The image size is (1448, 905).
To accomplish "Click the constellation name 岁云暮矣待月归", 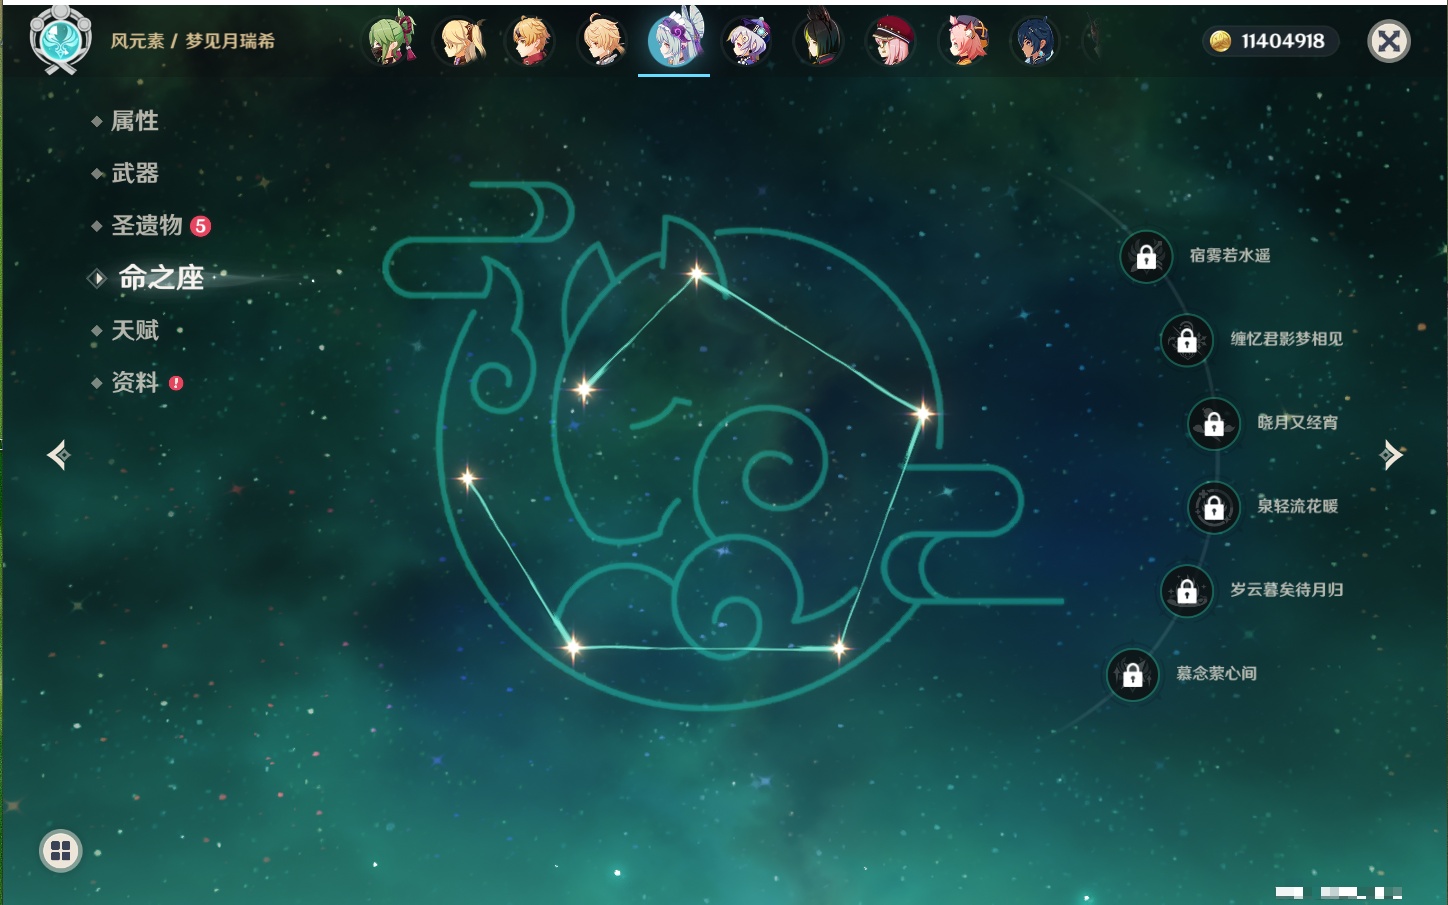I will [x=1286, y=590].
